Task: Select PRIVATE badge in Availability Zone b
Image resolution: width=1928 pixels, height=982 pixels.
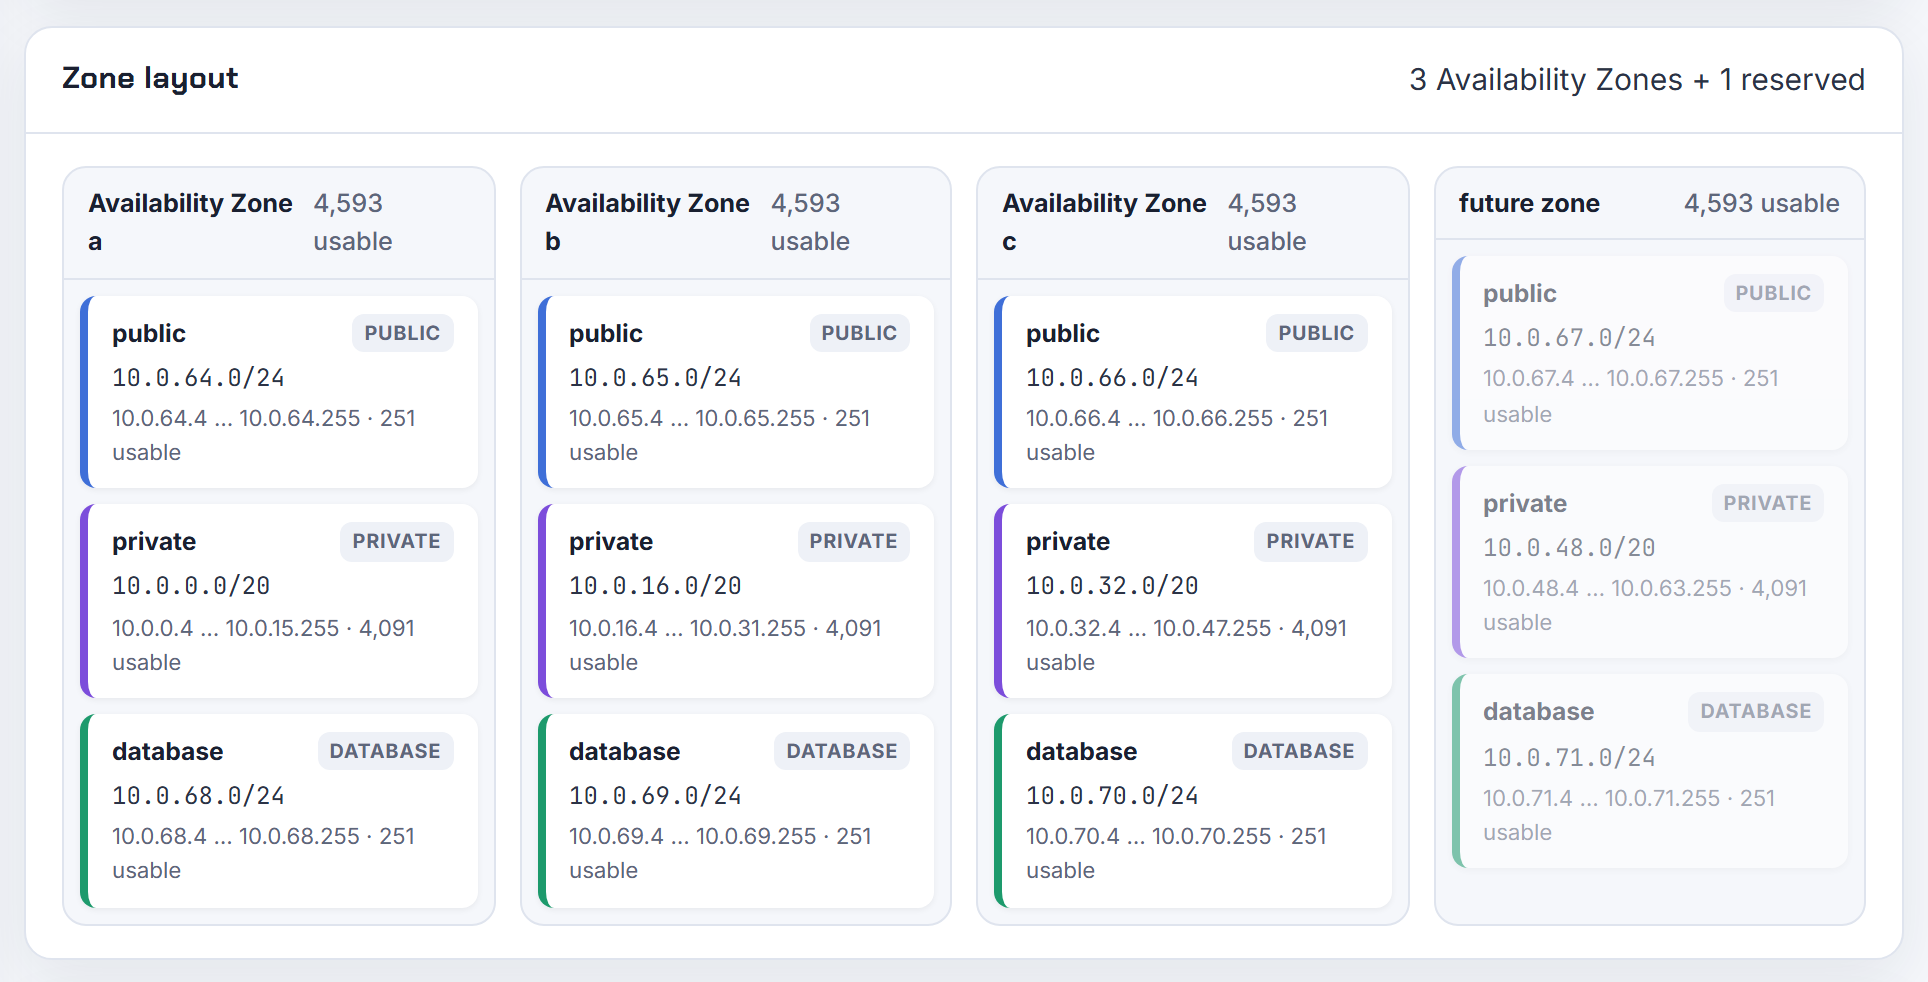Action: tap(853, 541)
